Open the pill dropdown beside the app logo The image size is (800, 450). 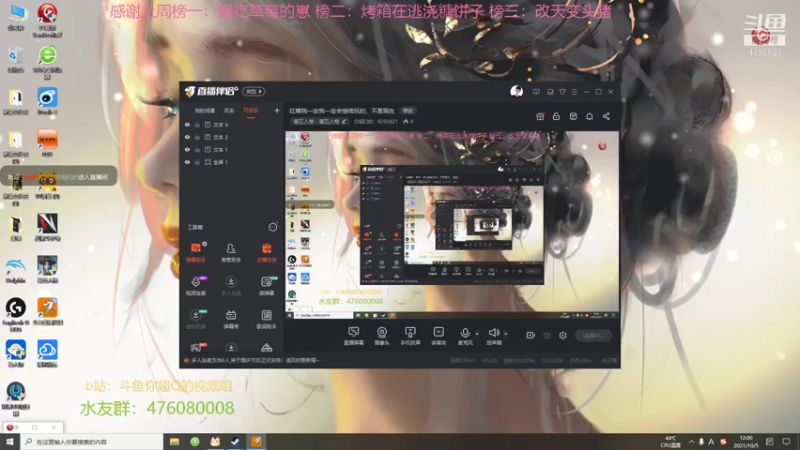[254, 91]
